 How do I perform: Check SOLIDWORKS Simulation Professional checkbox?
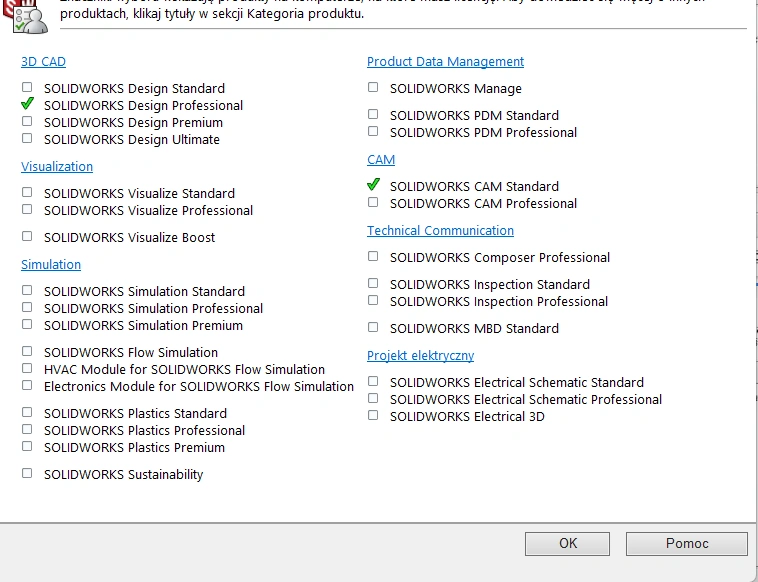pyautogui.click(x=27, y=307)
